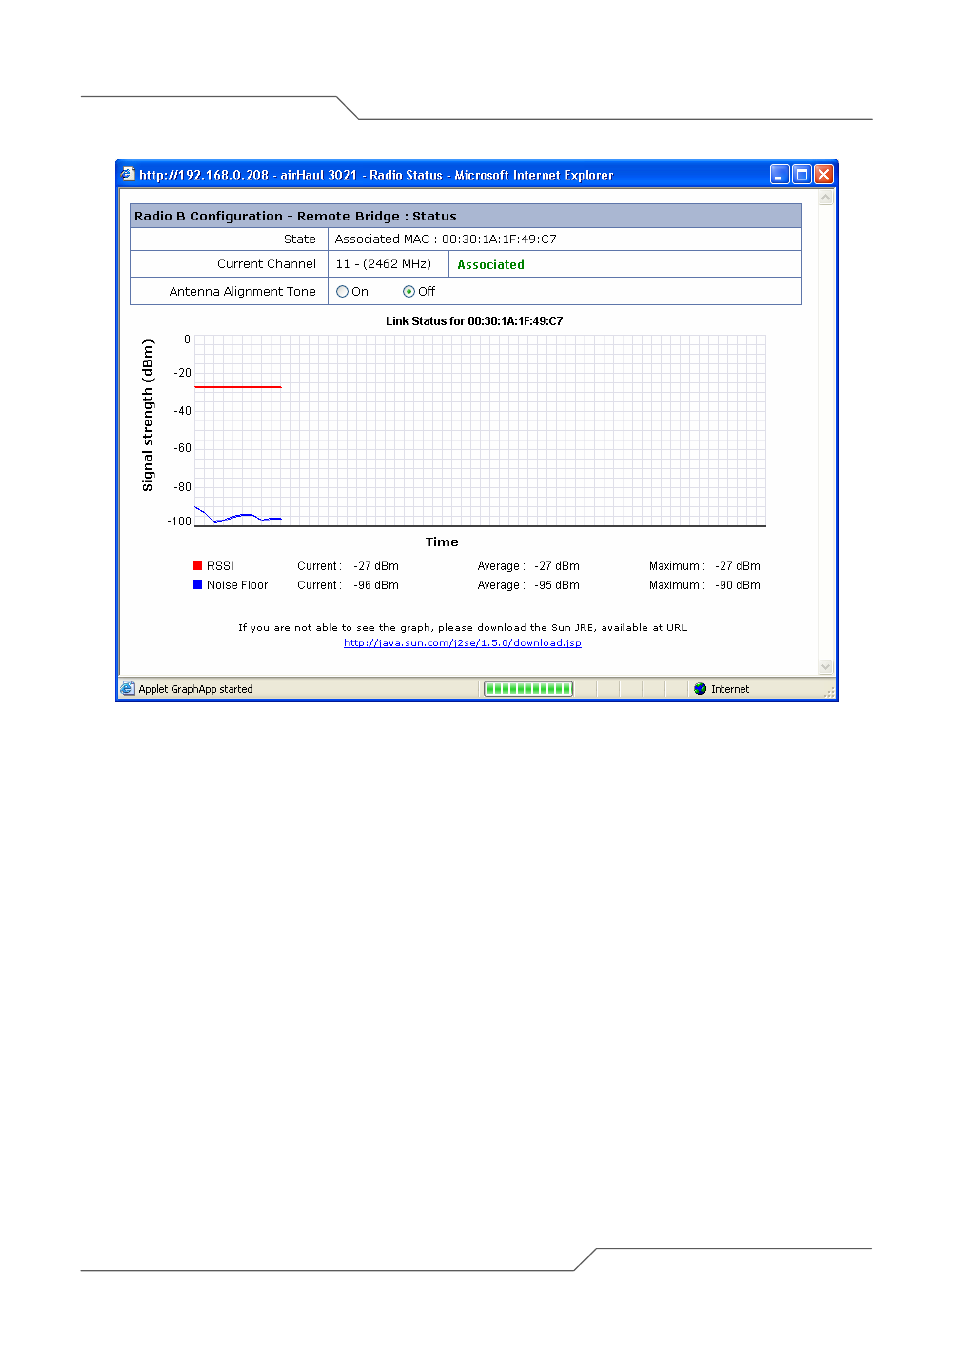Click the red RSSI line on graph
Viewport: 954px width, 1351px height.
point(238,387)
